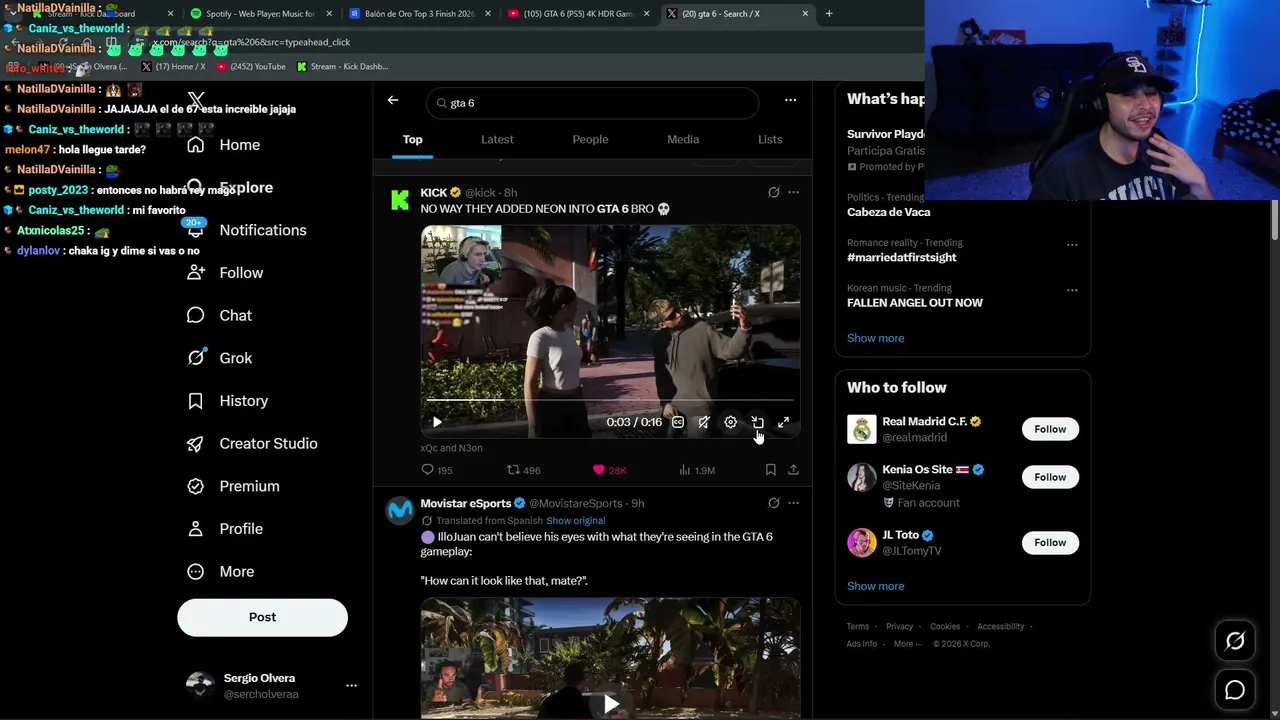Viewport: 1280px width, 720px height.
Task: Follow Real Madrid C.F.
Action: (x=1050, y=429)
